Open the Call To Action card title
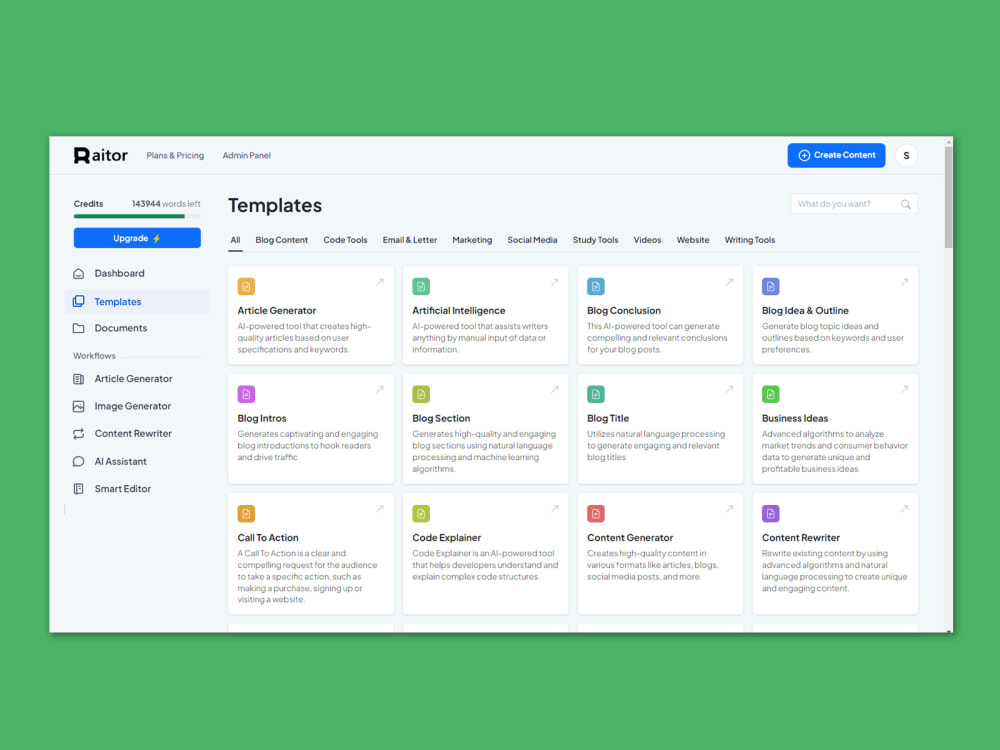Screen dimensions: 1000x750 pos(268,538)
